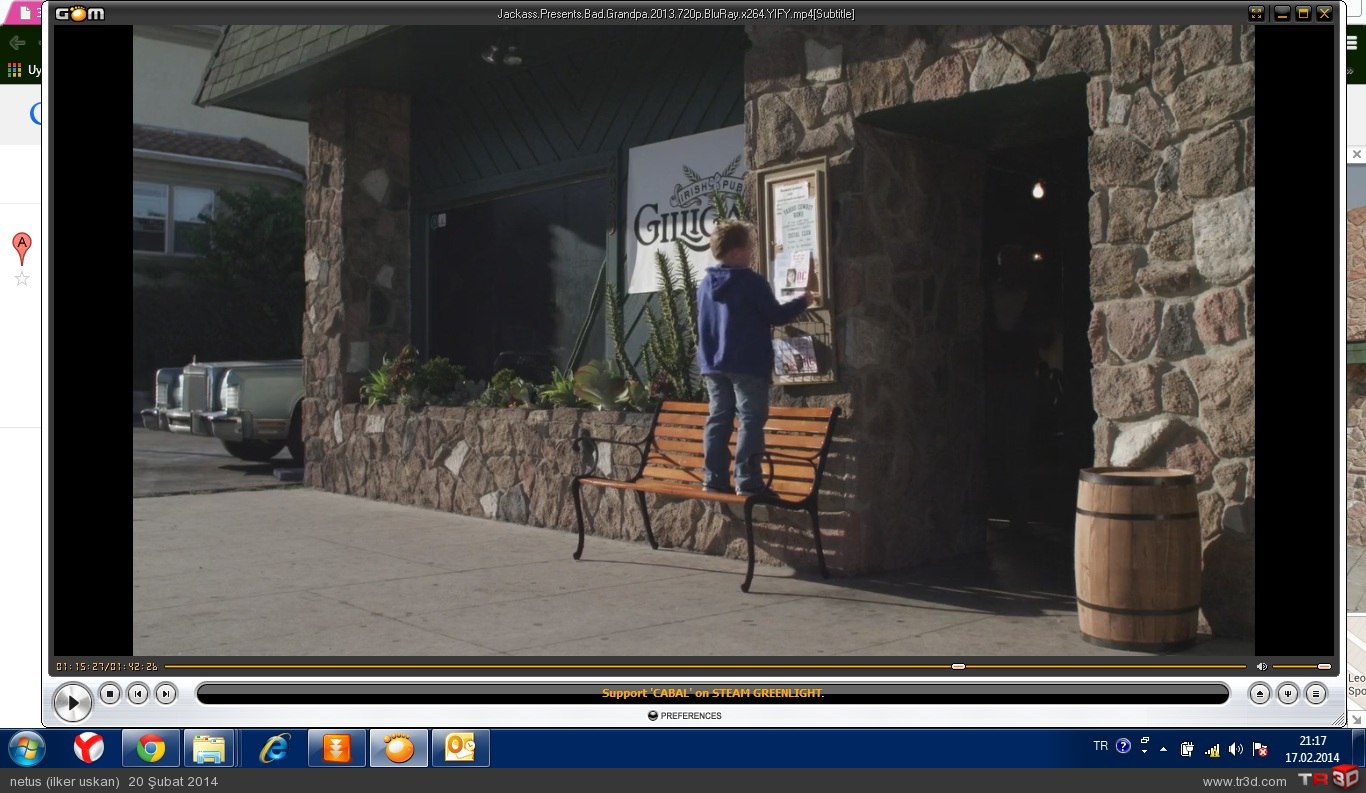Switch to Google Chrome in the taskbar

tap(151, 748)
